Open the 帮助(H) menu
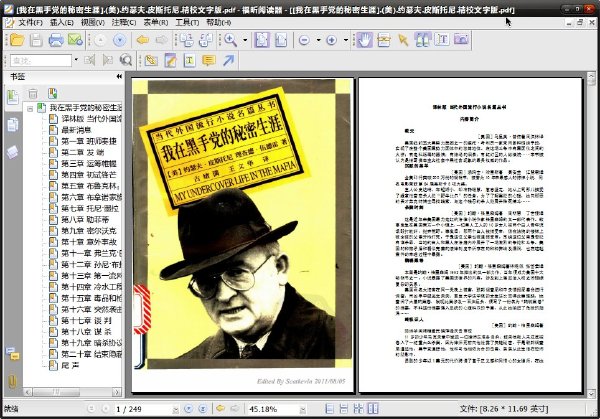Screen dimensions: 600x419 point(218,23)
